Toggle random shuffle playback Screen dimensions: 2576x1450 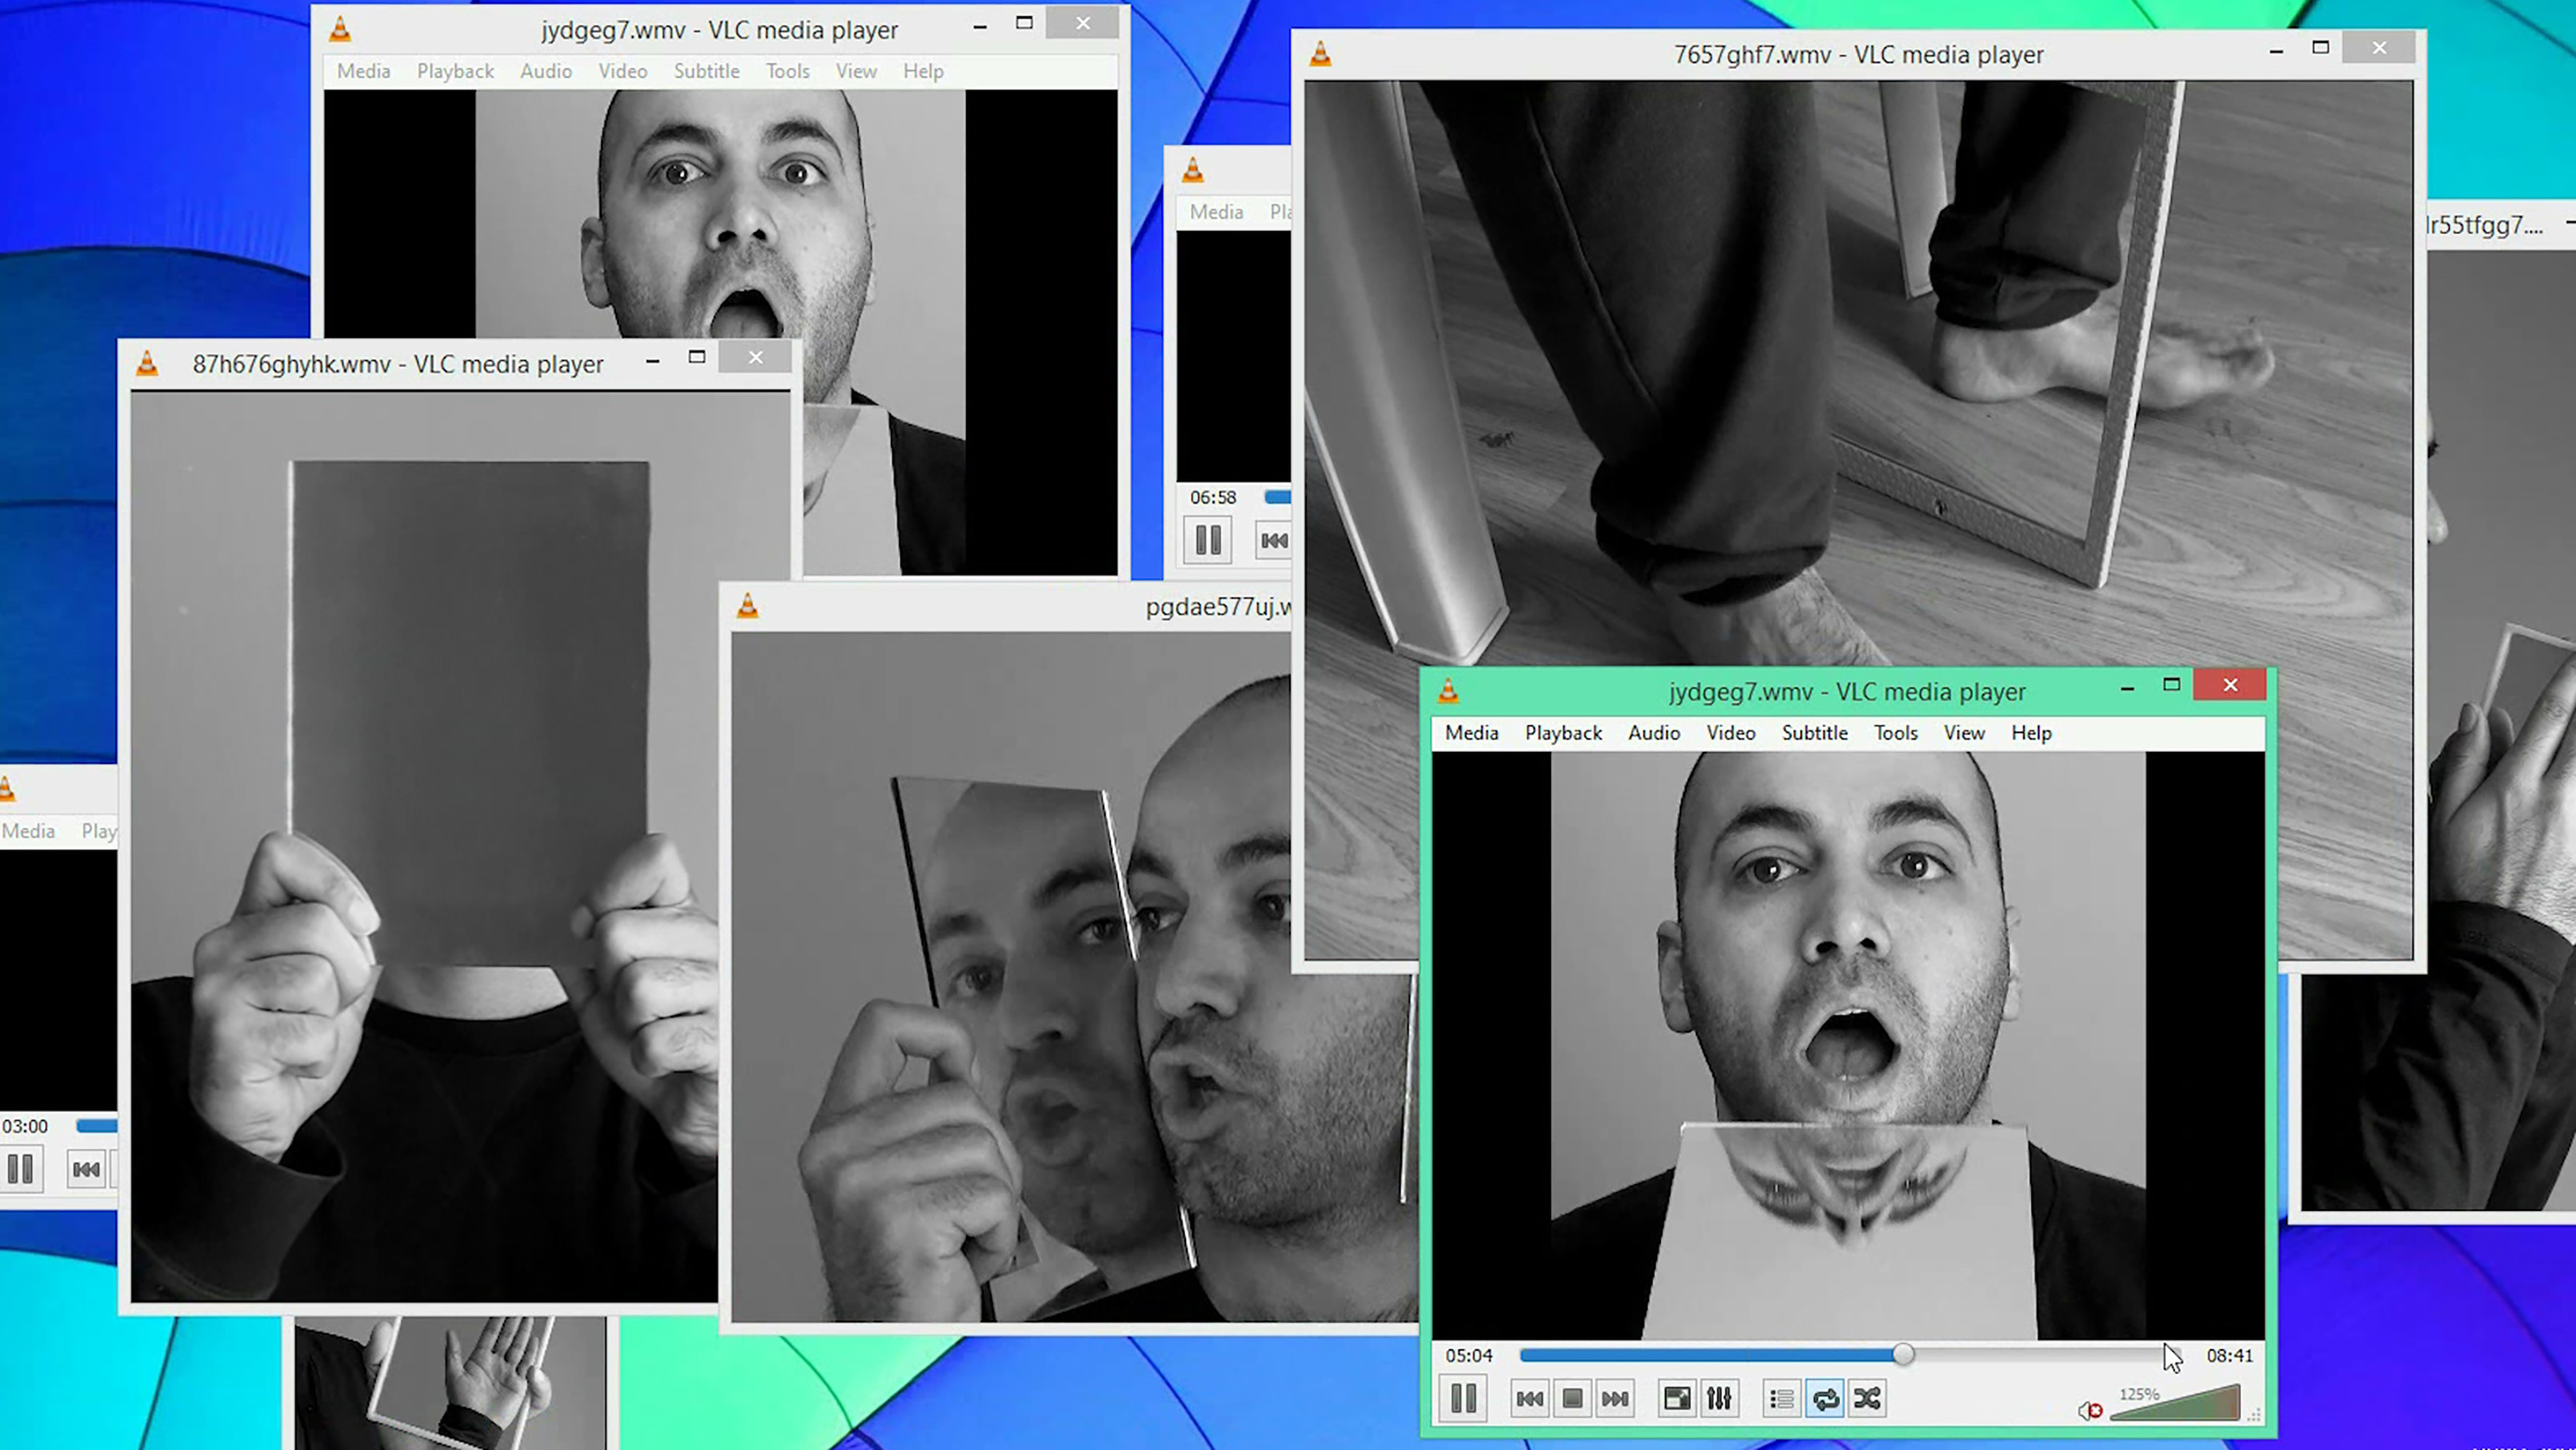(1867, 1398)
